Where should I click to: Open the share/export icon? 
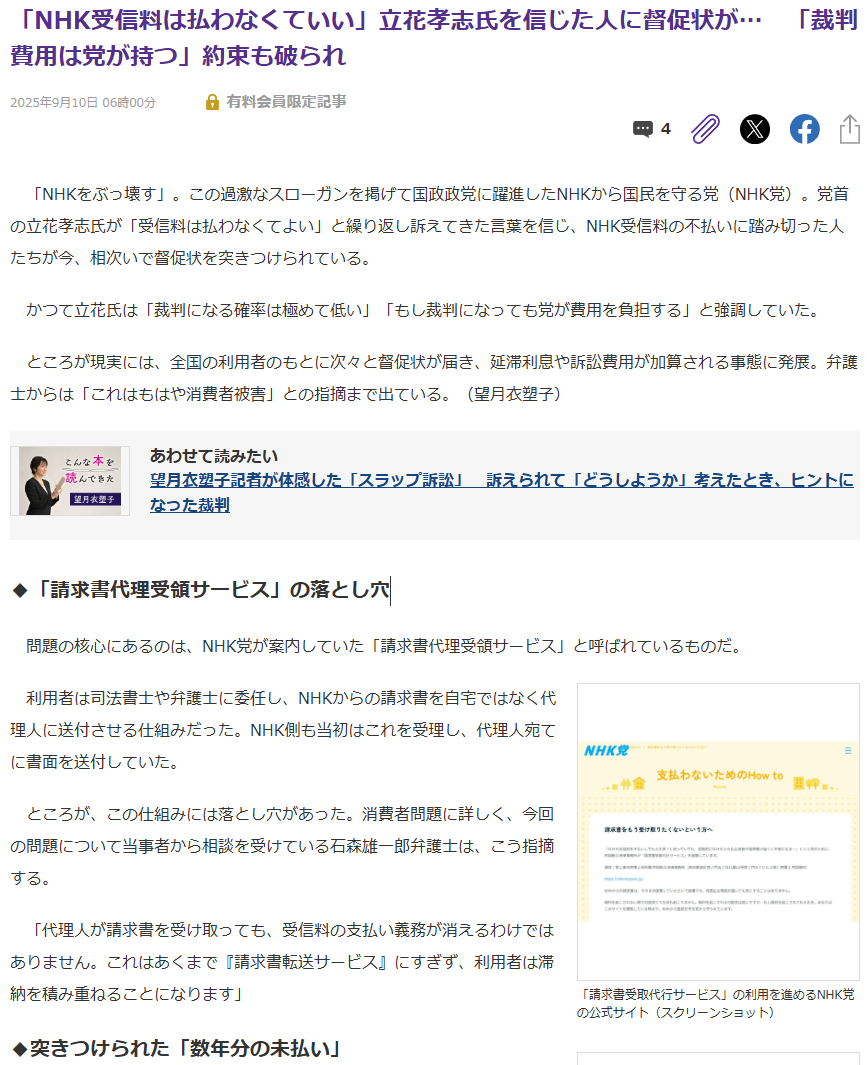849,129
